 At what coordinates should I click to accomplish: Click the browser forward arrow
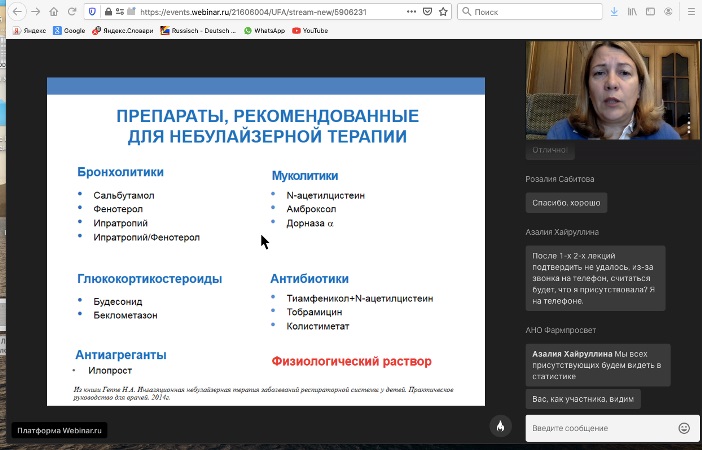click(x=36, y=12)
